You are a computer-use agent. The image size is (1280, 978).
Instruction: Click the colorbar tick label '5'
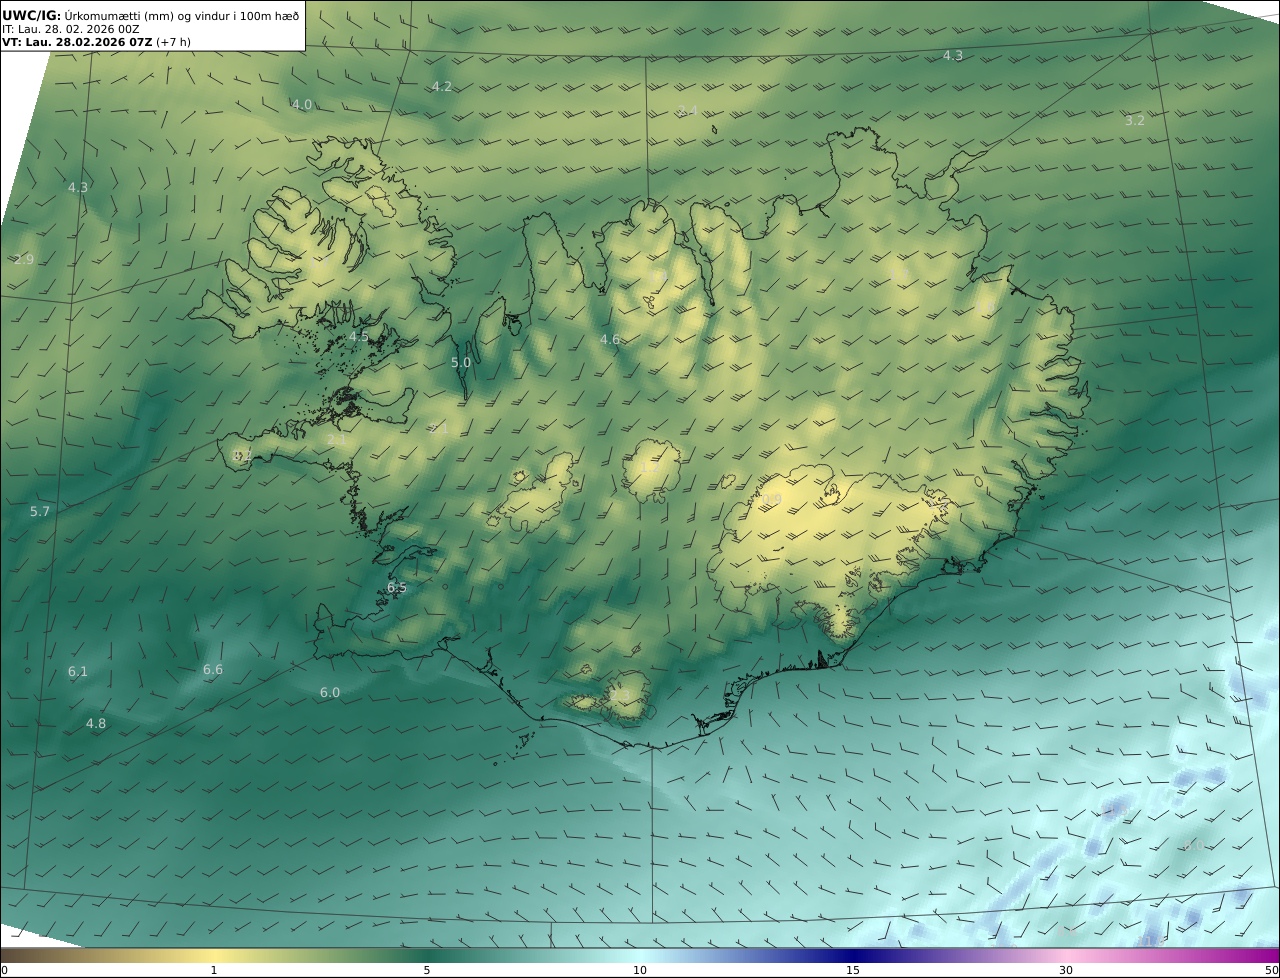click(427, 970)
